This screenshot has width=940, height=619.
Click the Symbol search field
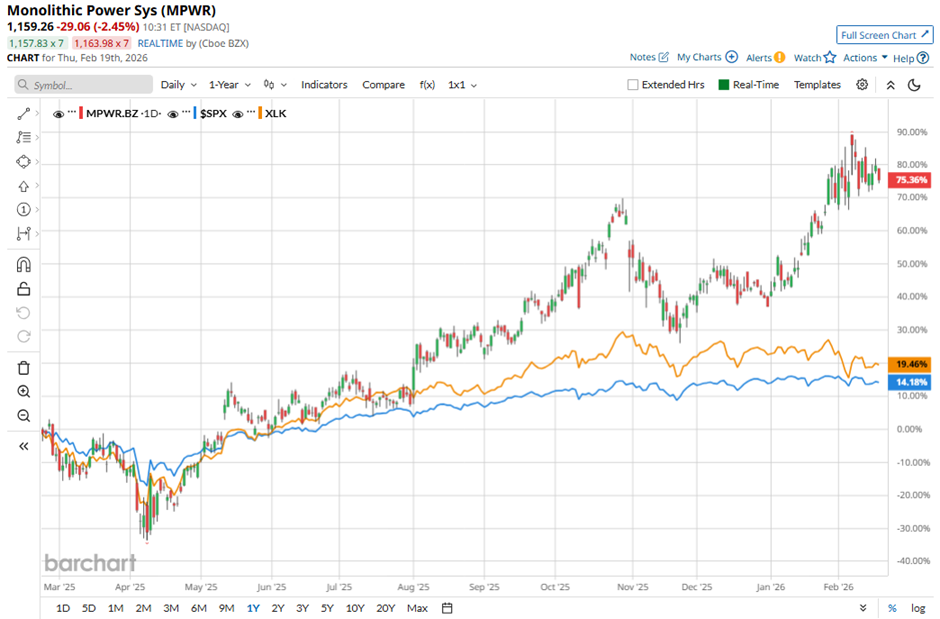pyautogui.click(x=82, y=85)
